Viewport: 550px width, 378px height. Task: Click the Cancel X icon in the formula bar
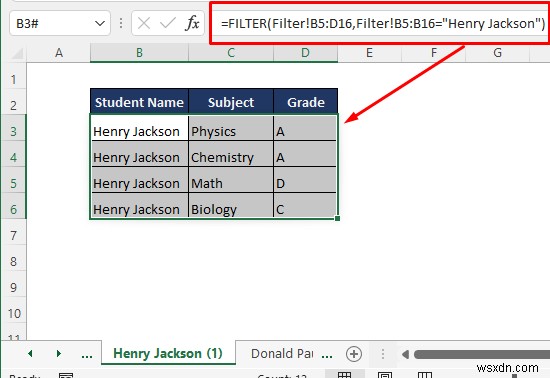click(x=144, y=23)
